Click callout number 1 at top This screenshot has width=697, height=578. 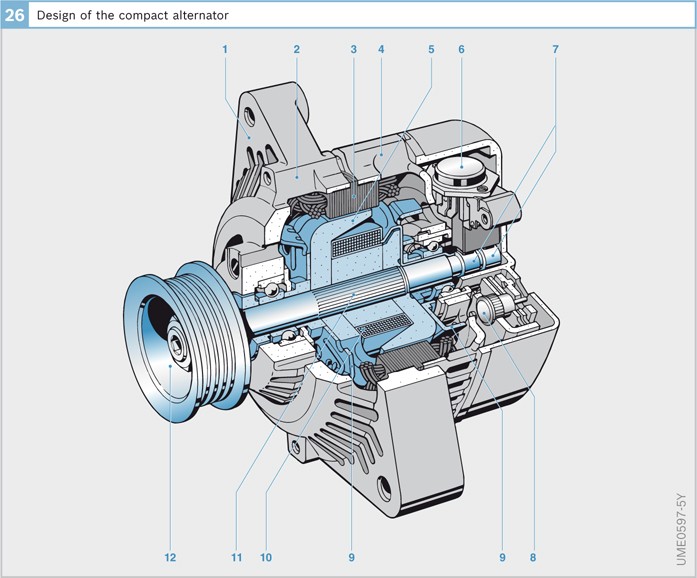[225, 49]
